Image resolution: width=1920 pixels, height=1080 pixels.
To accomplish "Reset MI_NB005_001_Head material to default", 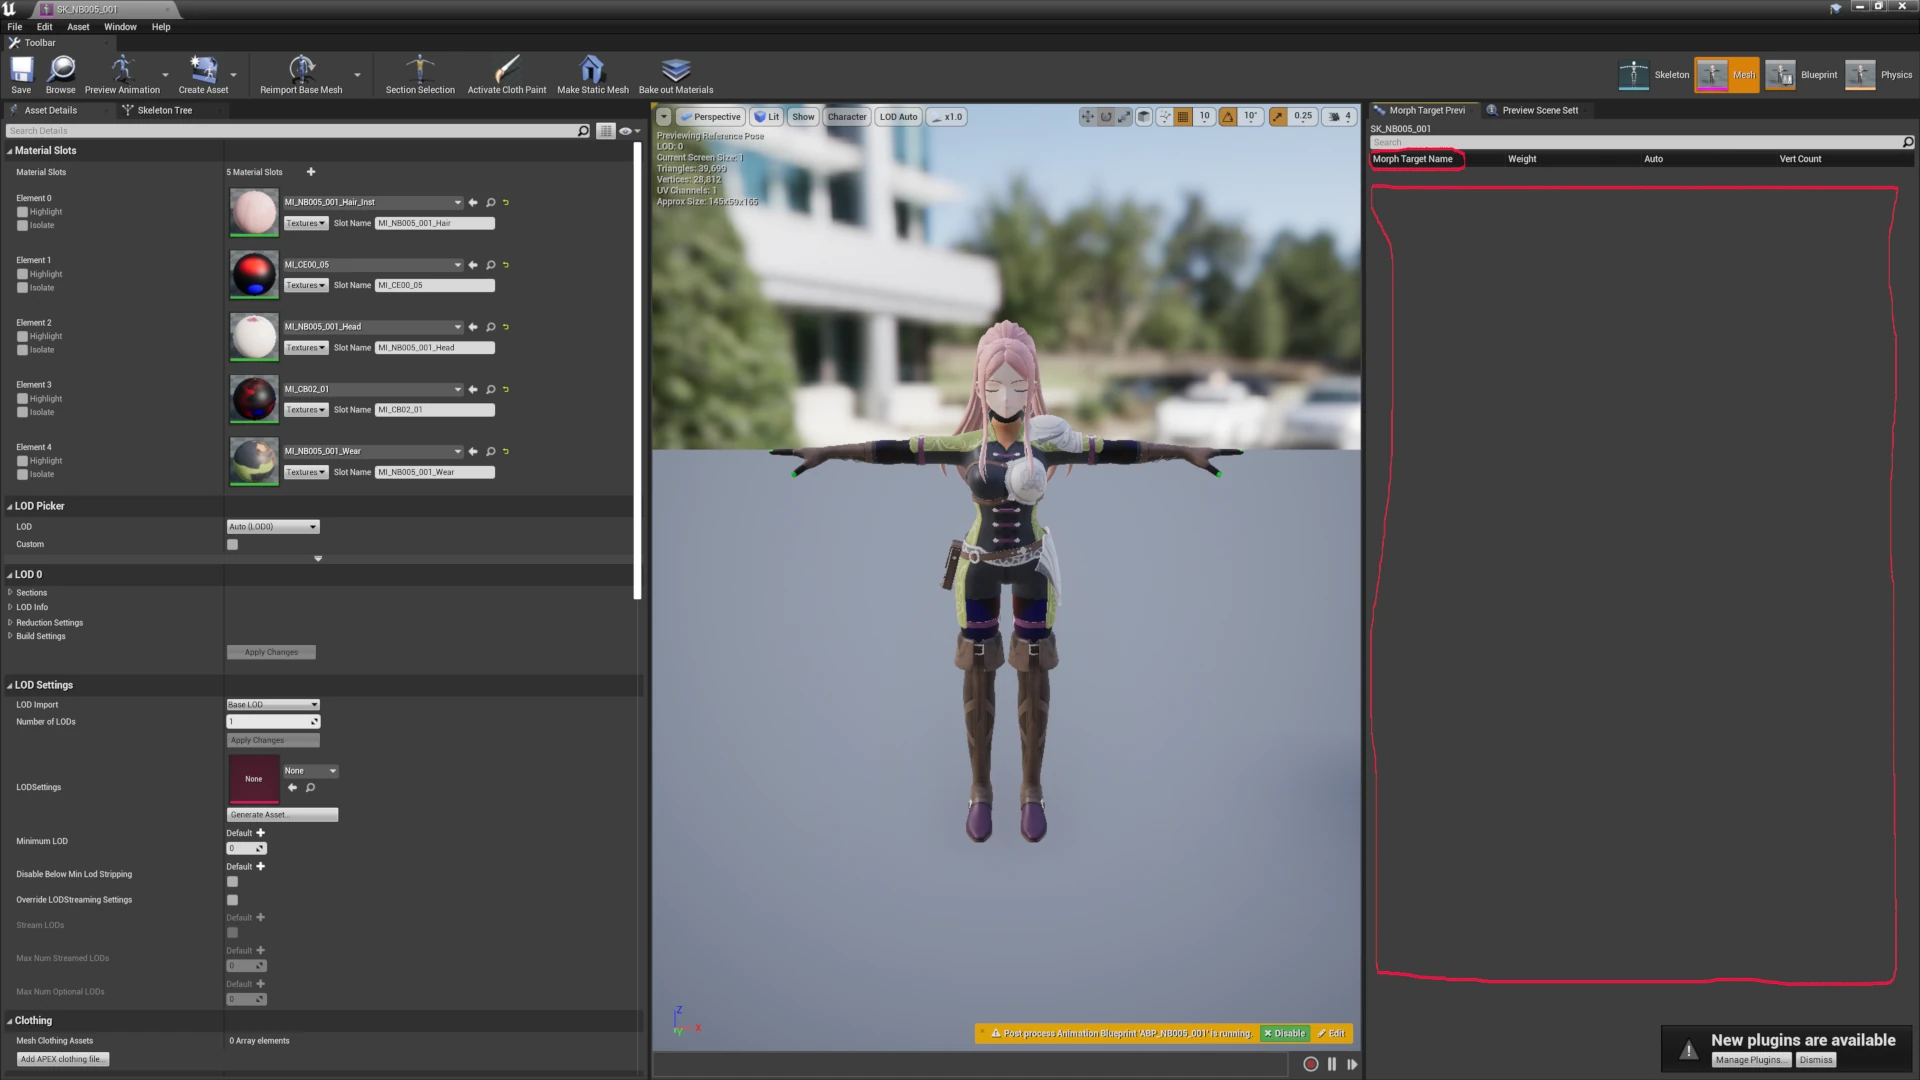I will point(506,327).
